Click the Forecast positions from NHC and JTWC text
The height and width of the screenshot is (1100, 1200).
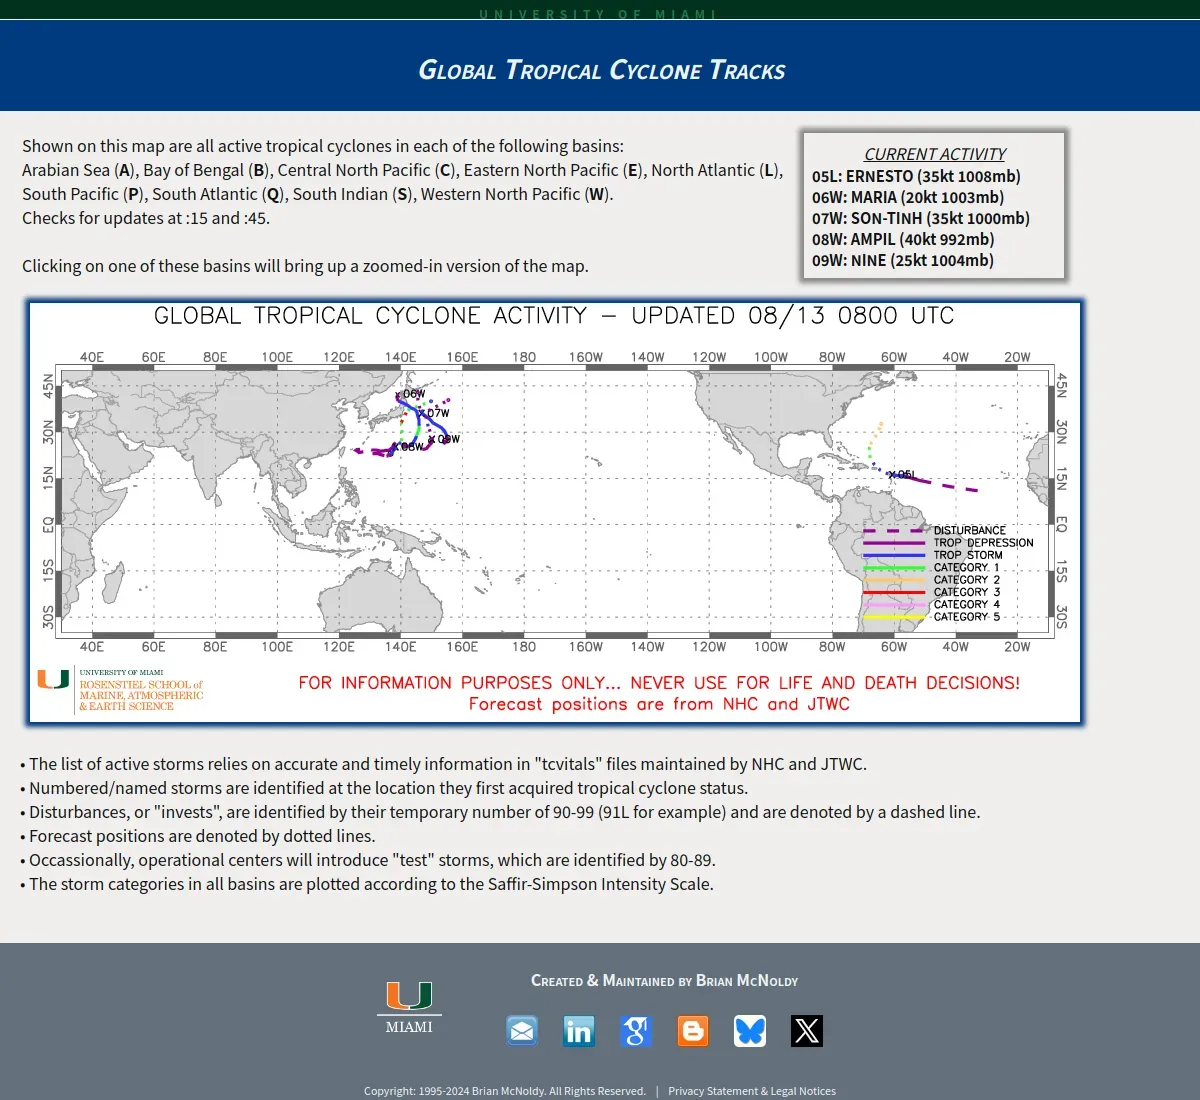coord(659,704)
